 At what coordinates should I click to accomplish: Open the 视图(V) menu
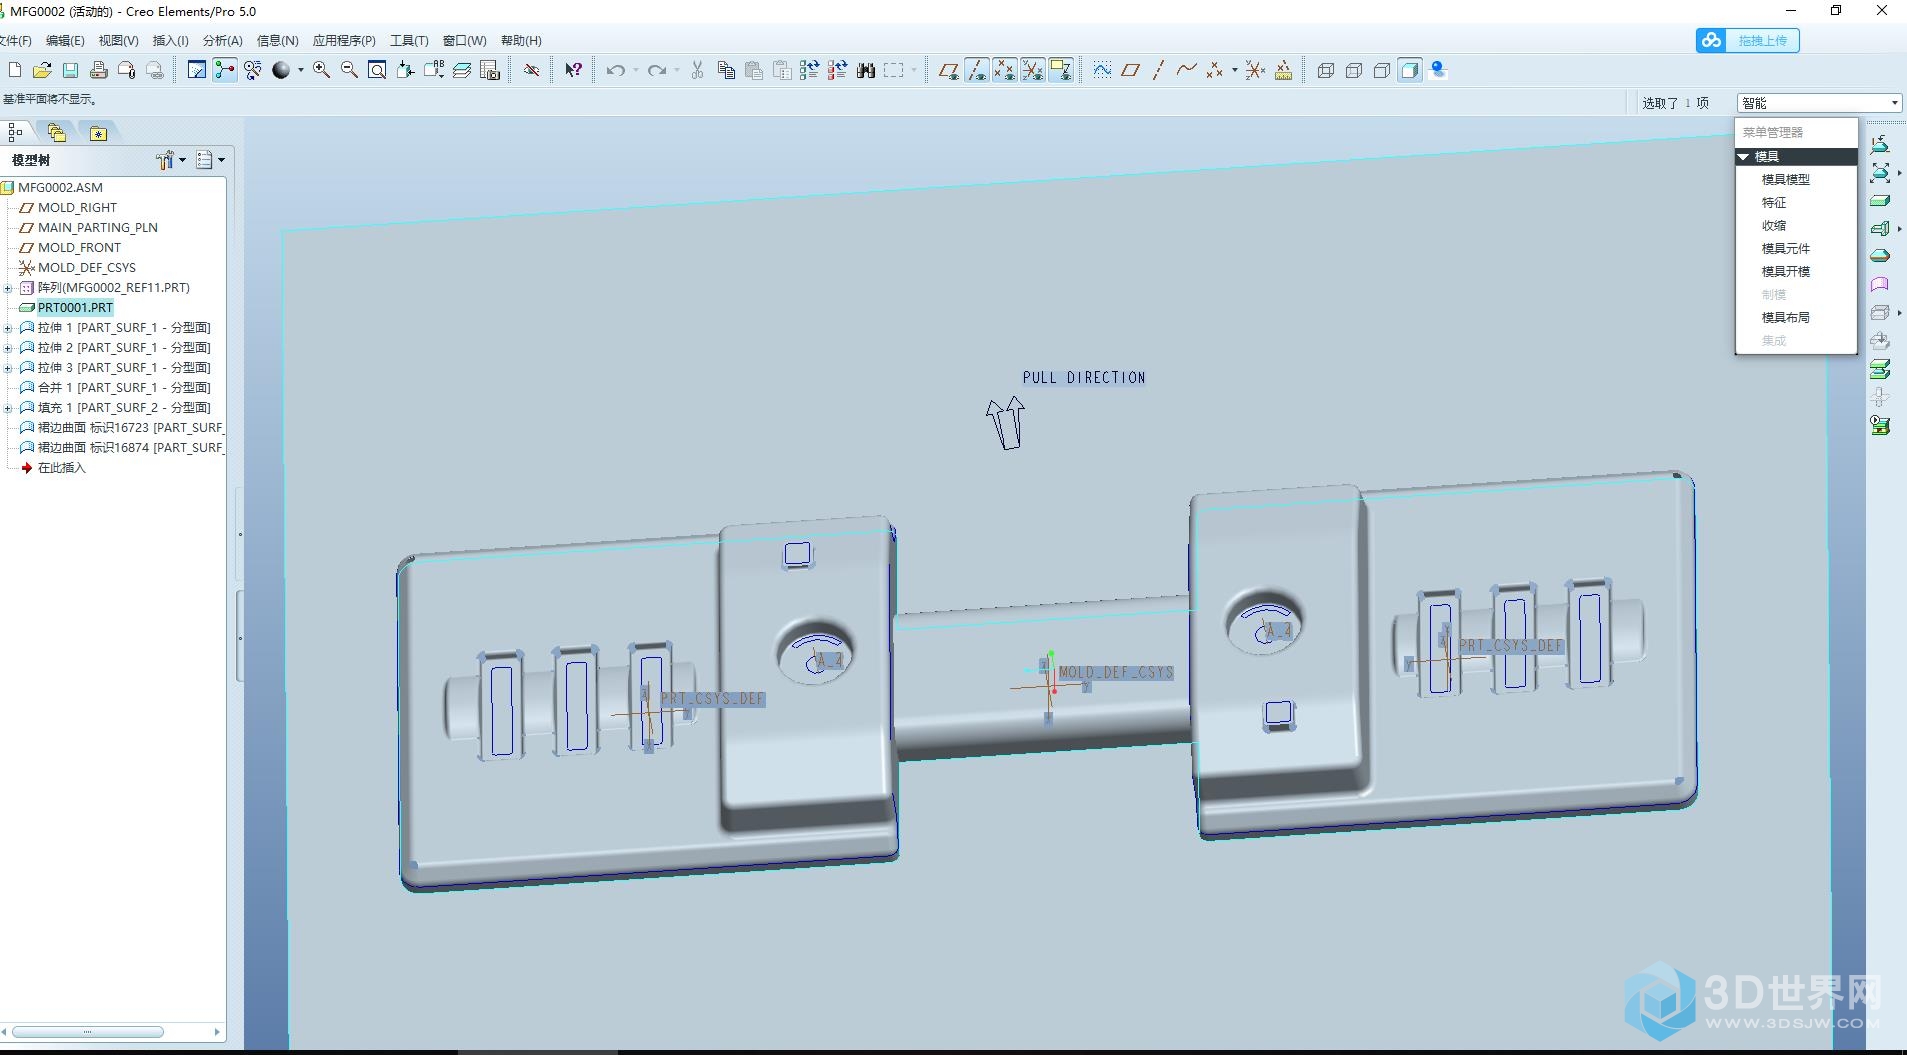118,41
